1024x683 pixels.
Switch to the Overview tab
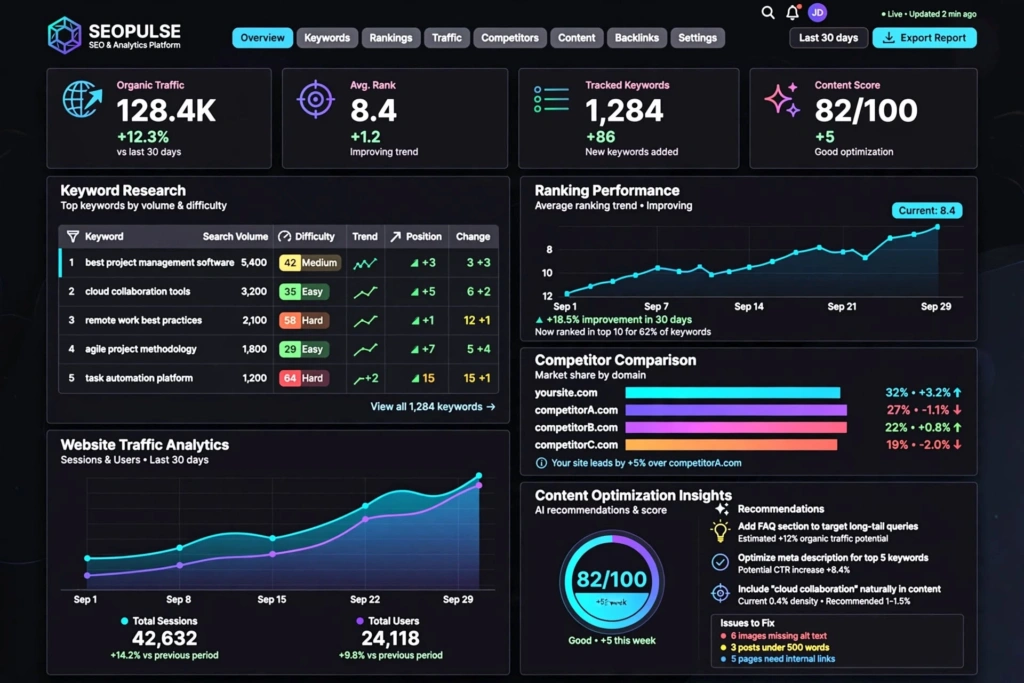262,38
